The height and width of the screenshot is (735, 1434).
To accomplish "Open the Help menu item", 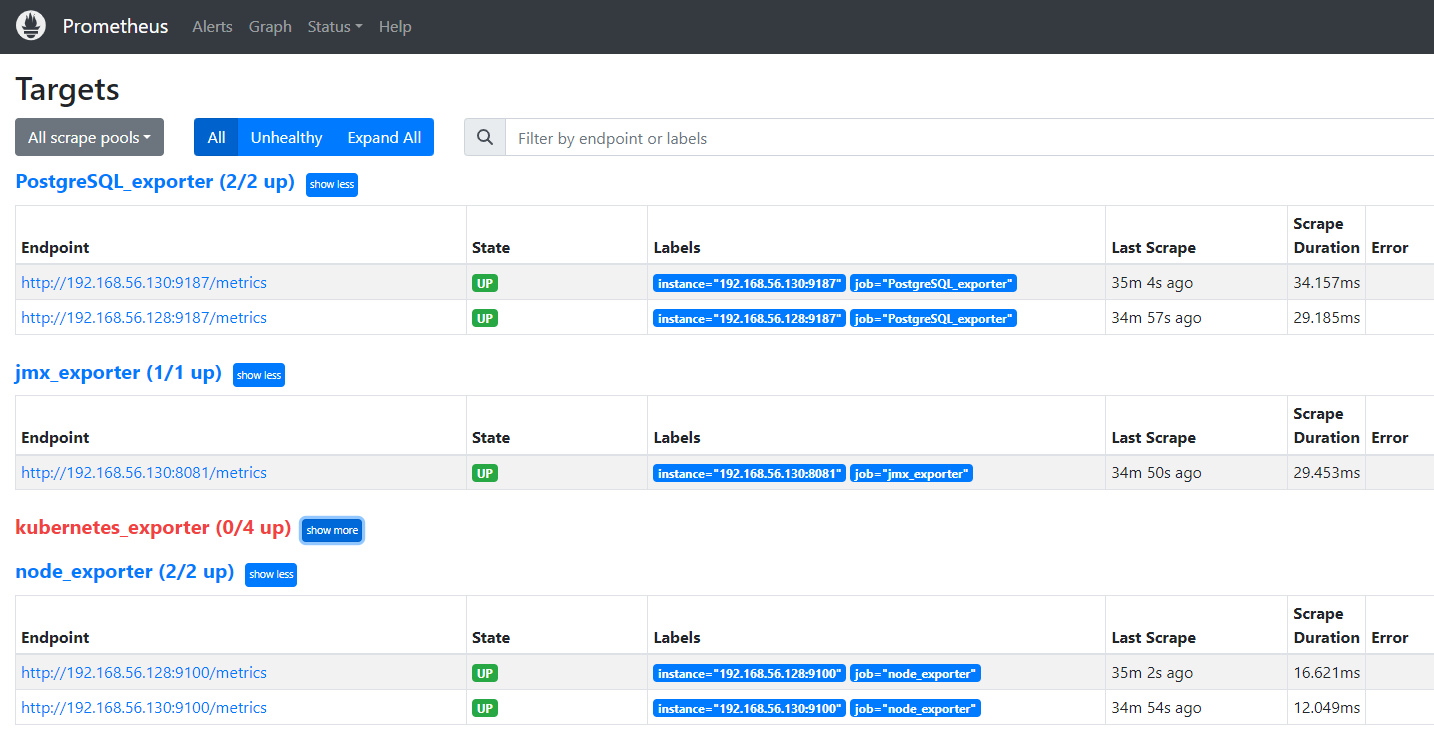I will [x=395, y=27].
